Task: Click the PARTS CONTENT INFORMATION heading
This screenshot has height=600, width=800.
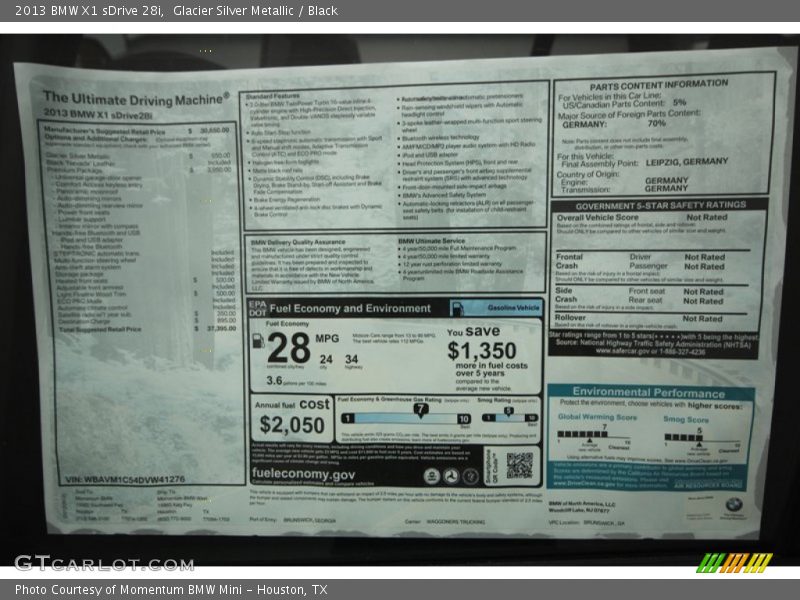Action: 659,85
